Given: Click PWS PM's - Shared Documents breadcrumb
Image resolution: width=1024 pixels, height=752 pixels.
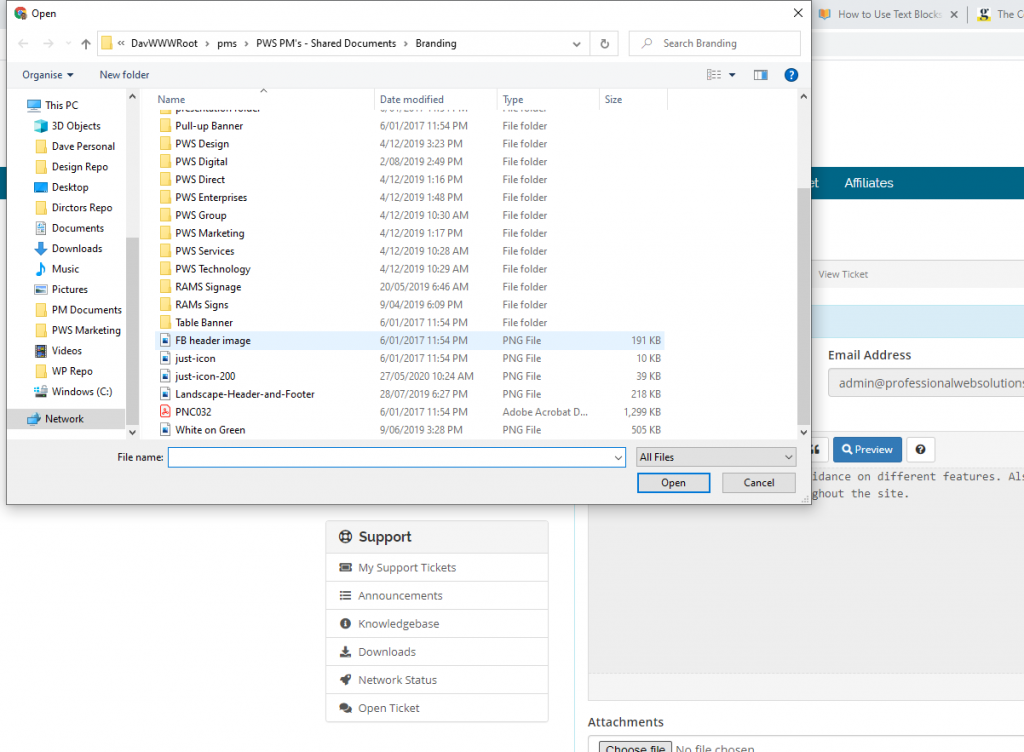Looking at the screenshot, I should pos(326,44).
